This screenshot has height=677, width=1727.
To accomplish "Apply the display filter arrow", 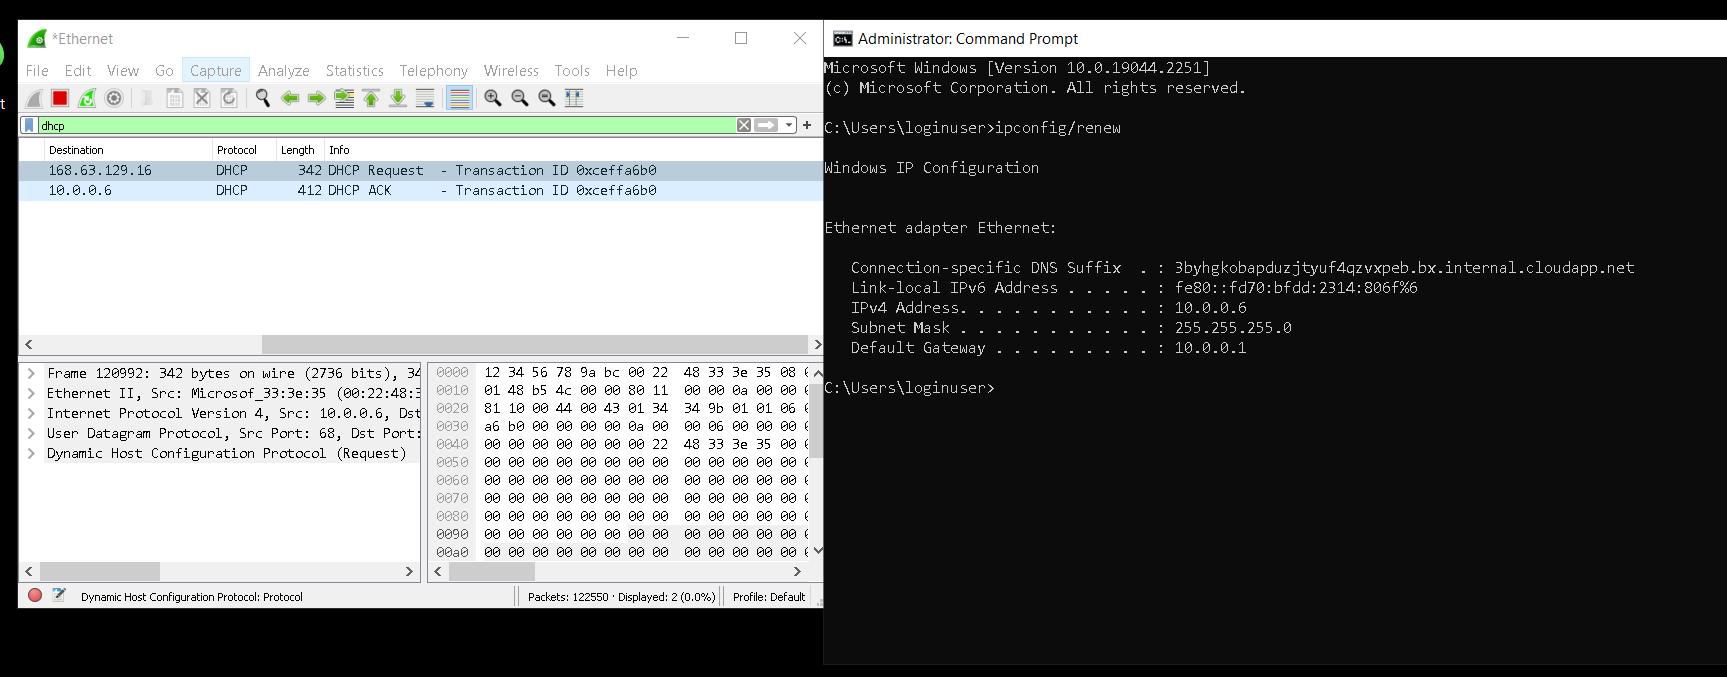I will (766, 125).
